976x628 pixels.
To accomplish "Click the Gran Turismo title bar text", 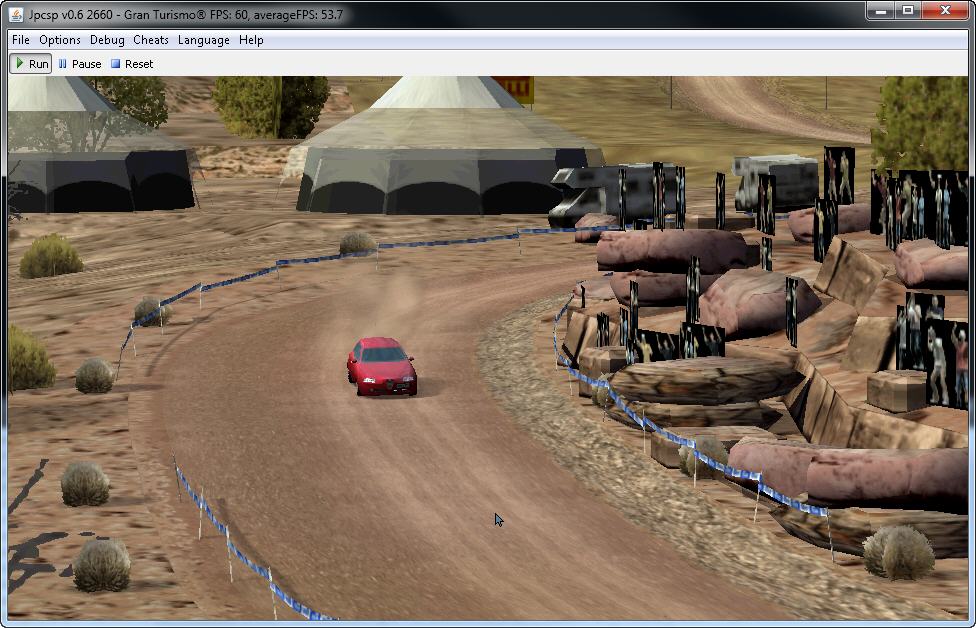I will pos(240,10).
